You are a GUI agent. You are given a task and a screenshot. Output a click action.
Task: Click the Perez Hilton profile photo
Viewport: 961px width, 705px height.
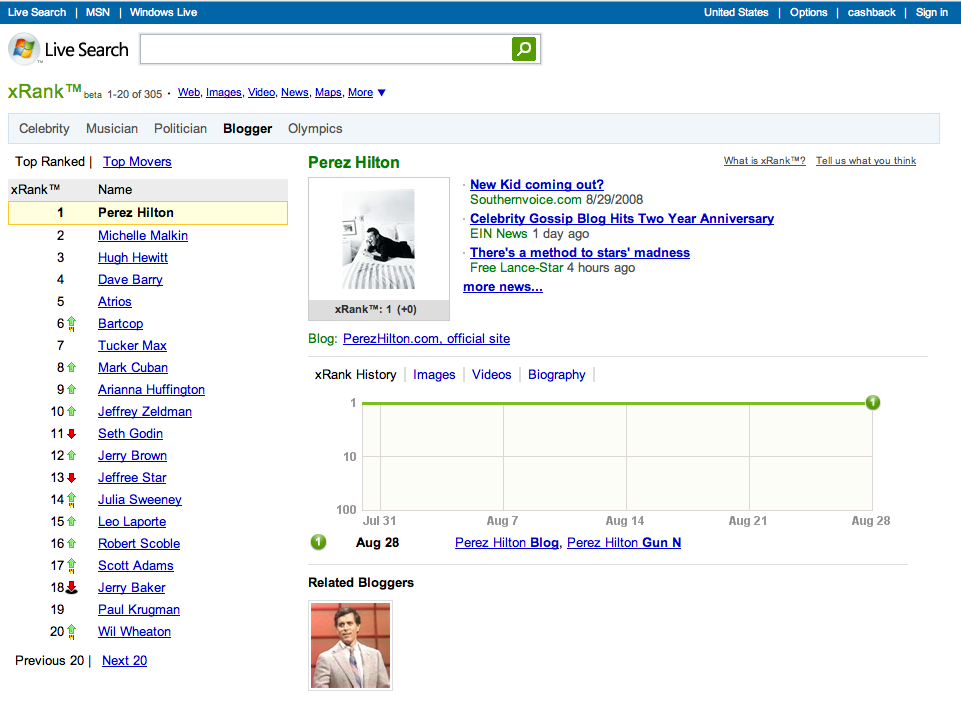(x=378, y=239)
